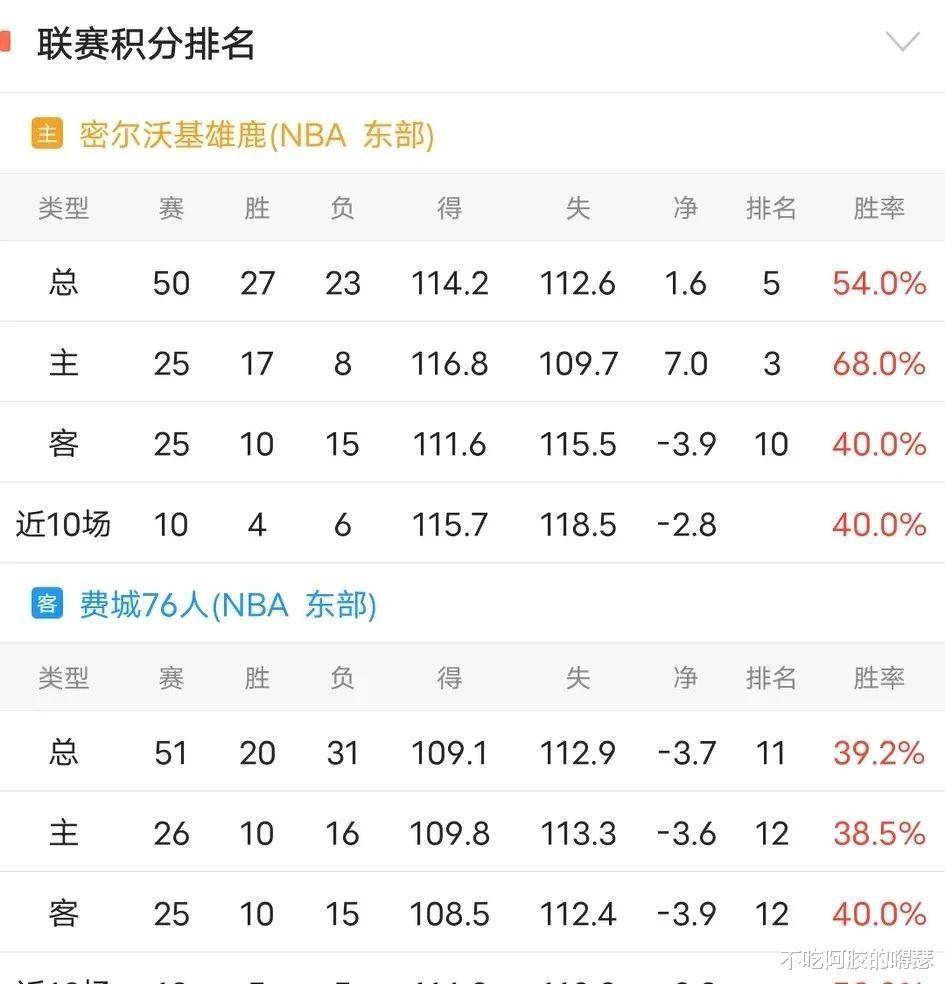Screen dimensions: 945x984
Task: Collapse the 联赛积分排名 section chevron
Action: pyautogui.click(x=902, y=42)
